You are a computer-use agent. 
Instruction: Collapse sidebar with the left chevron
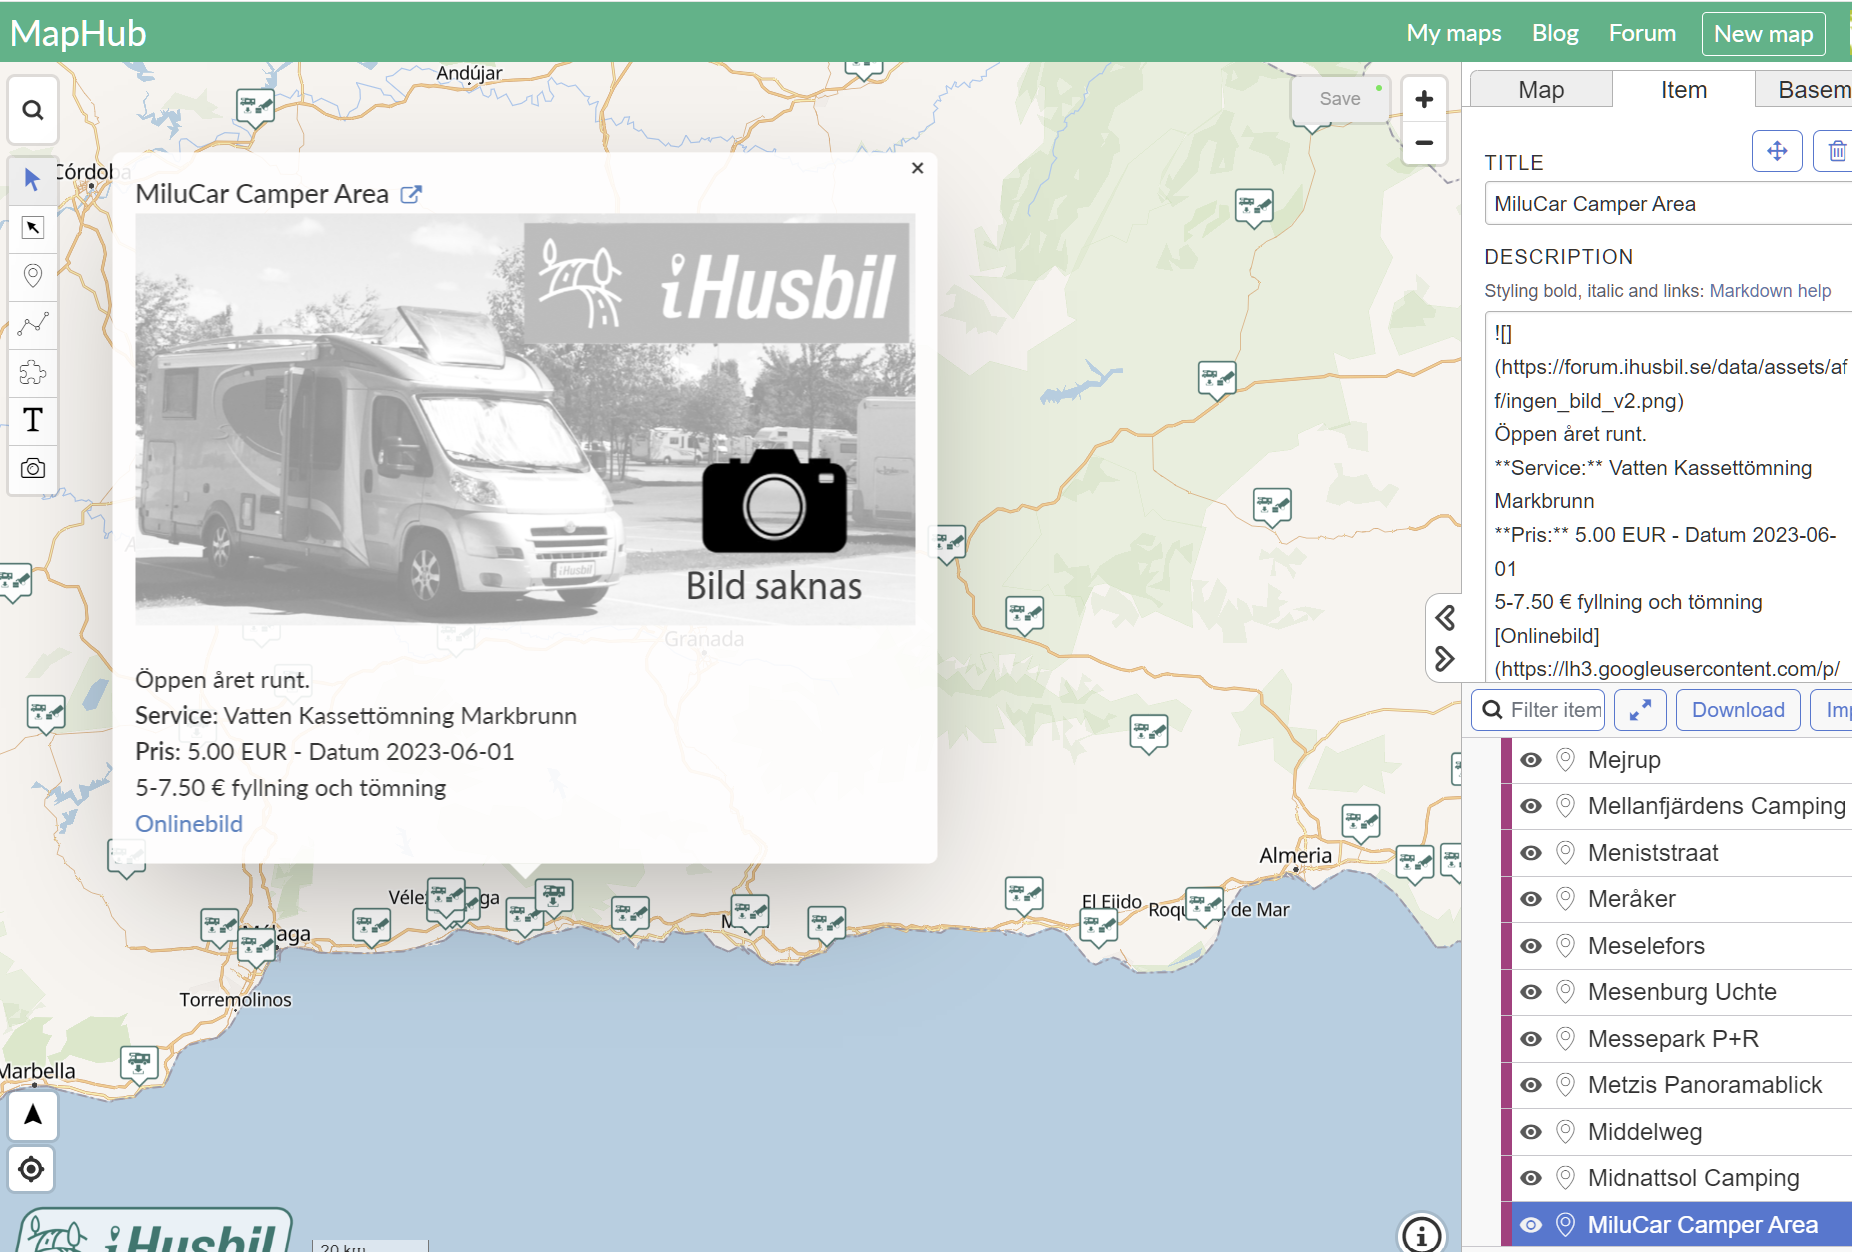[1445, 617]
